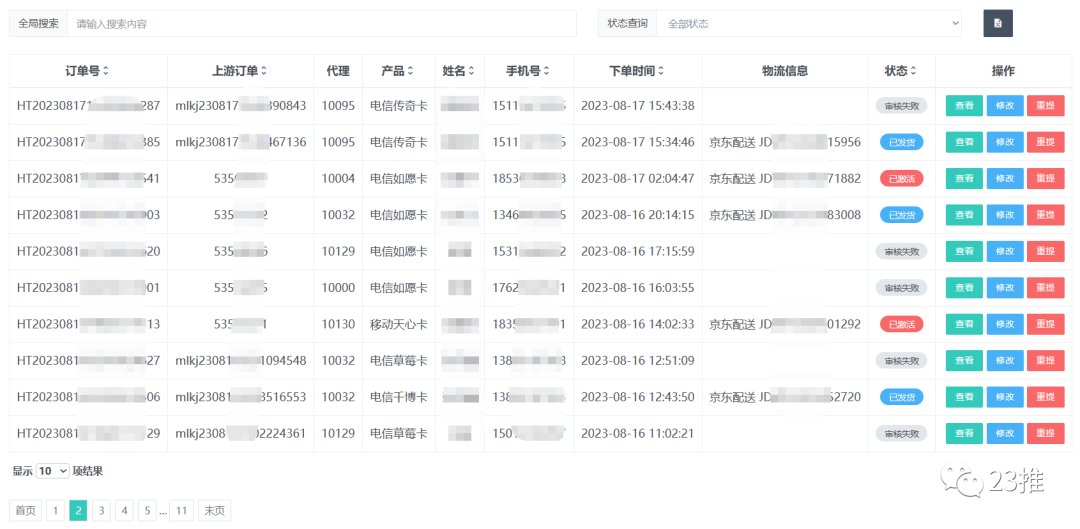Image resolution: width=1080 pixels, height=529 pixels.
Task: Go to 首页 first page
Action: coord(25,510)
